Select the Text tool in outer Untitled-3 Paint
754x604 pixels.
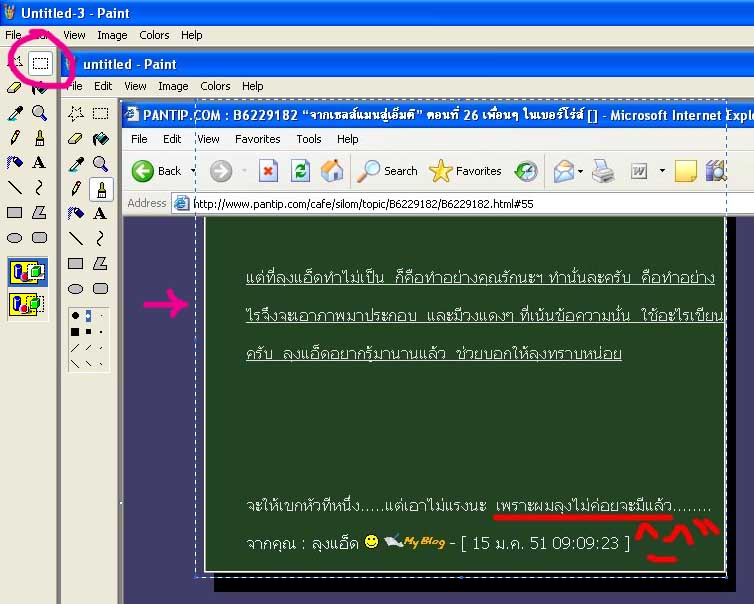tap(39, 163)
